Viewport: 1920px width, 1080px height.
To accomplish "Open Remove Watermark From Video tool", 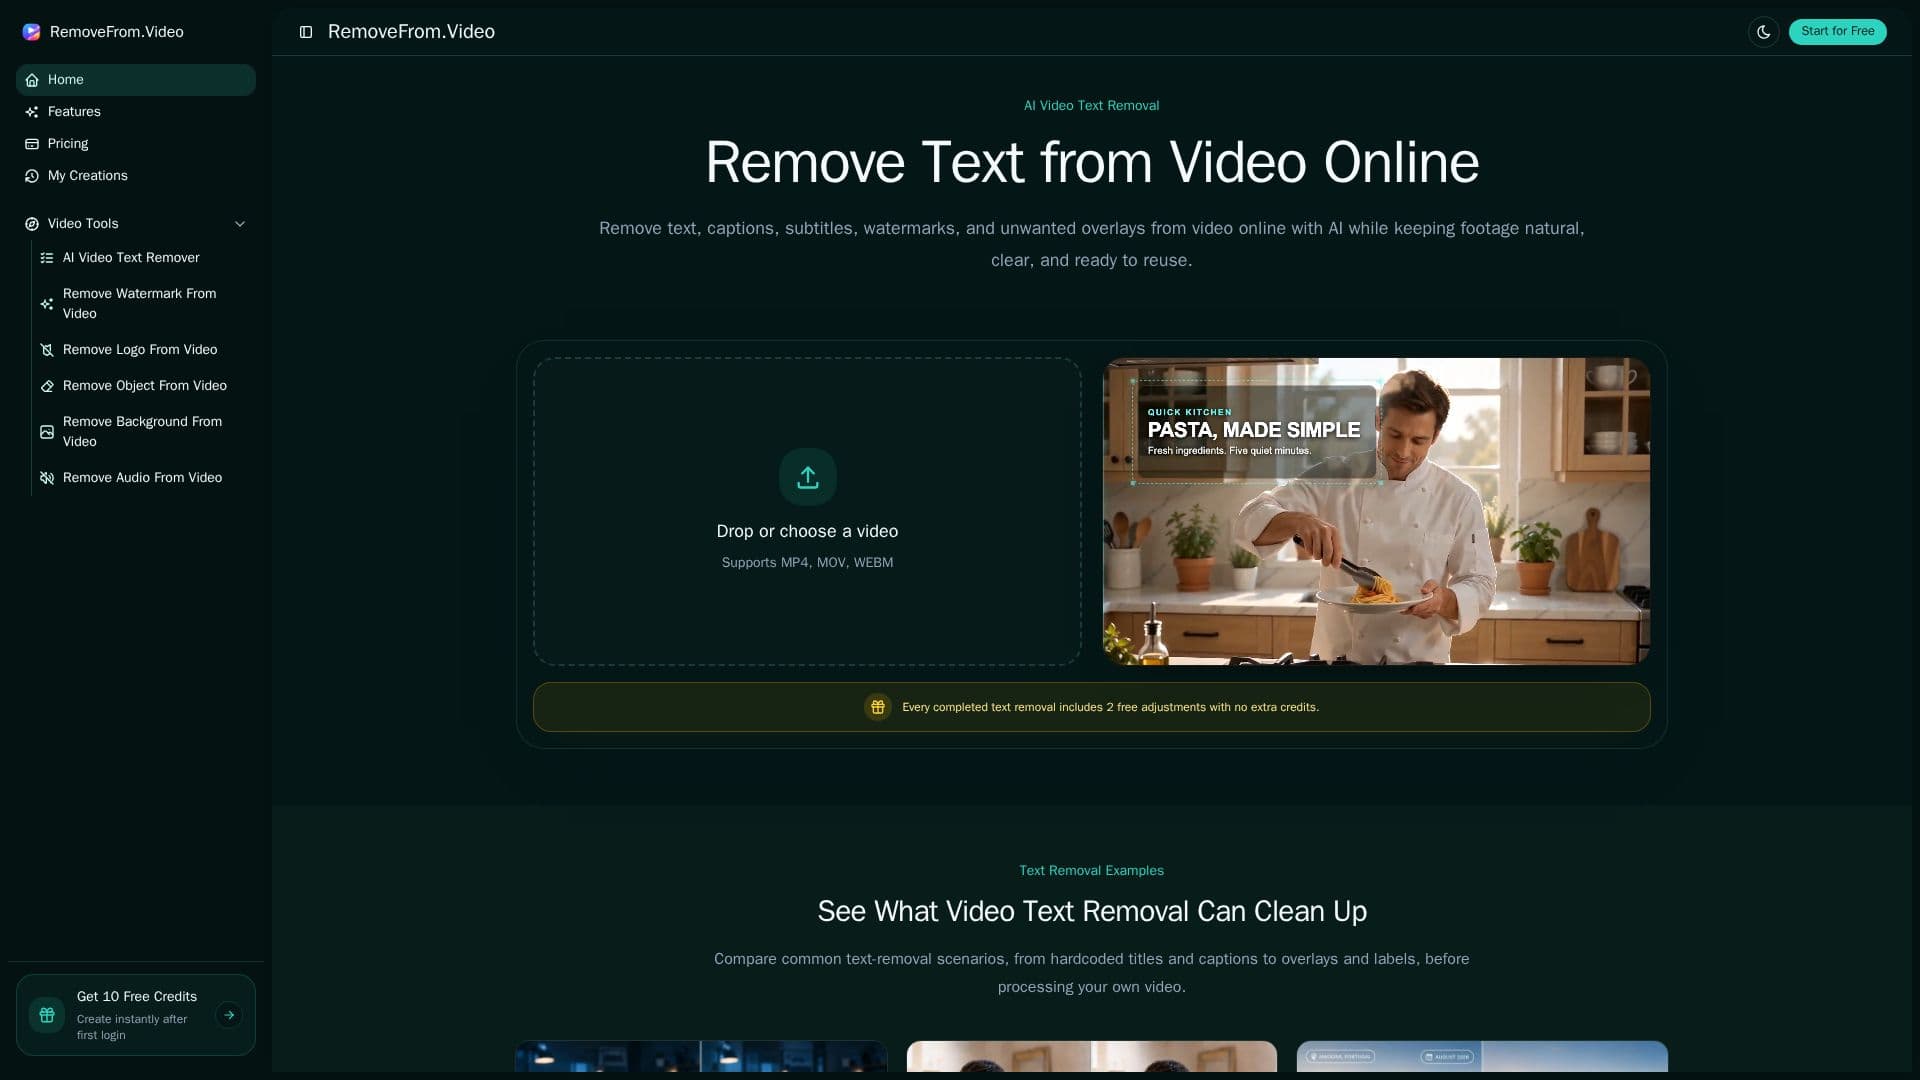I will [x=144, y=304].
